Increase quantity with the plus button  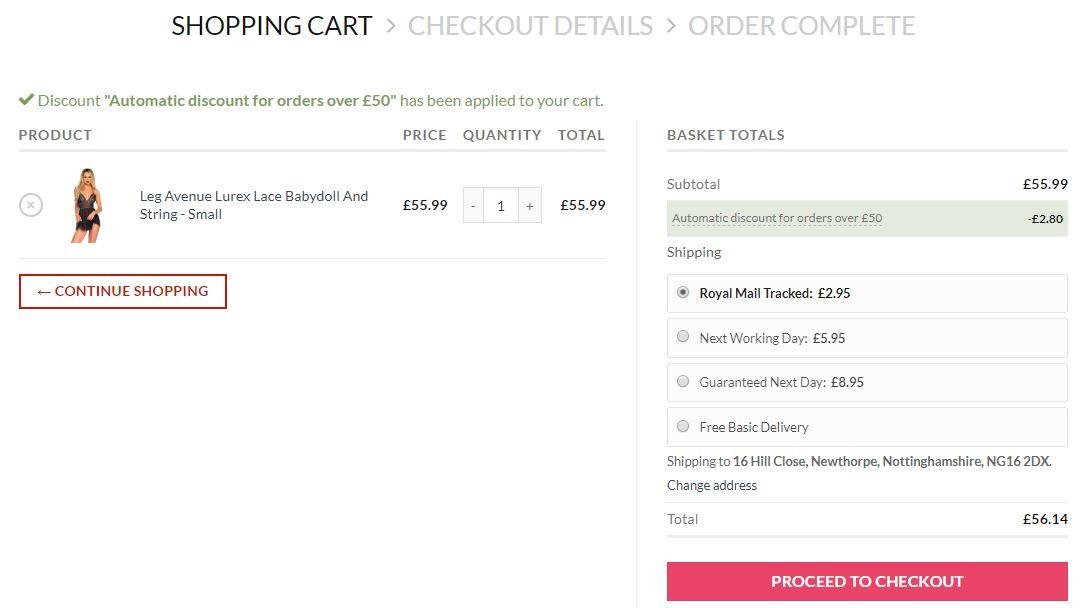(x=530, y=205)
